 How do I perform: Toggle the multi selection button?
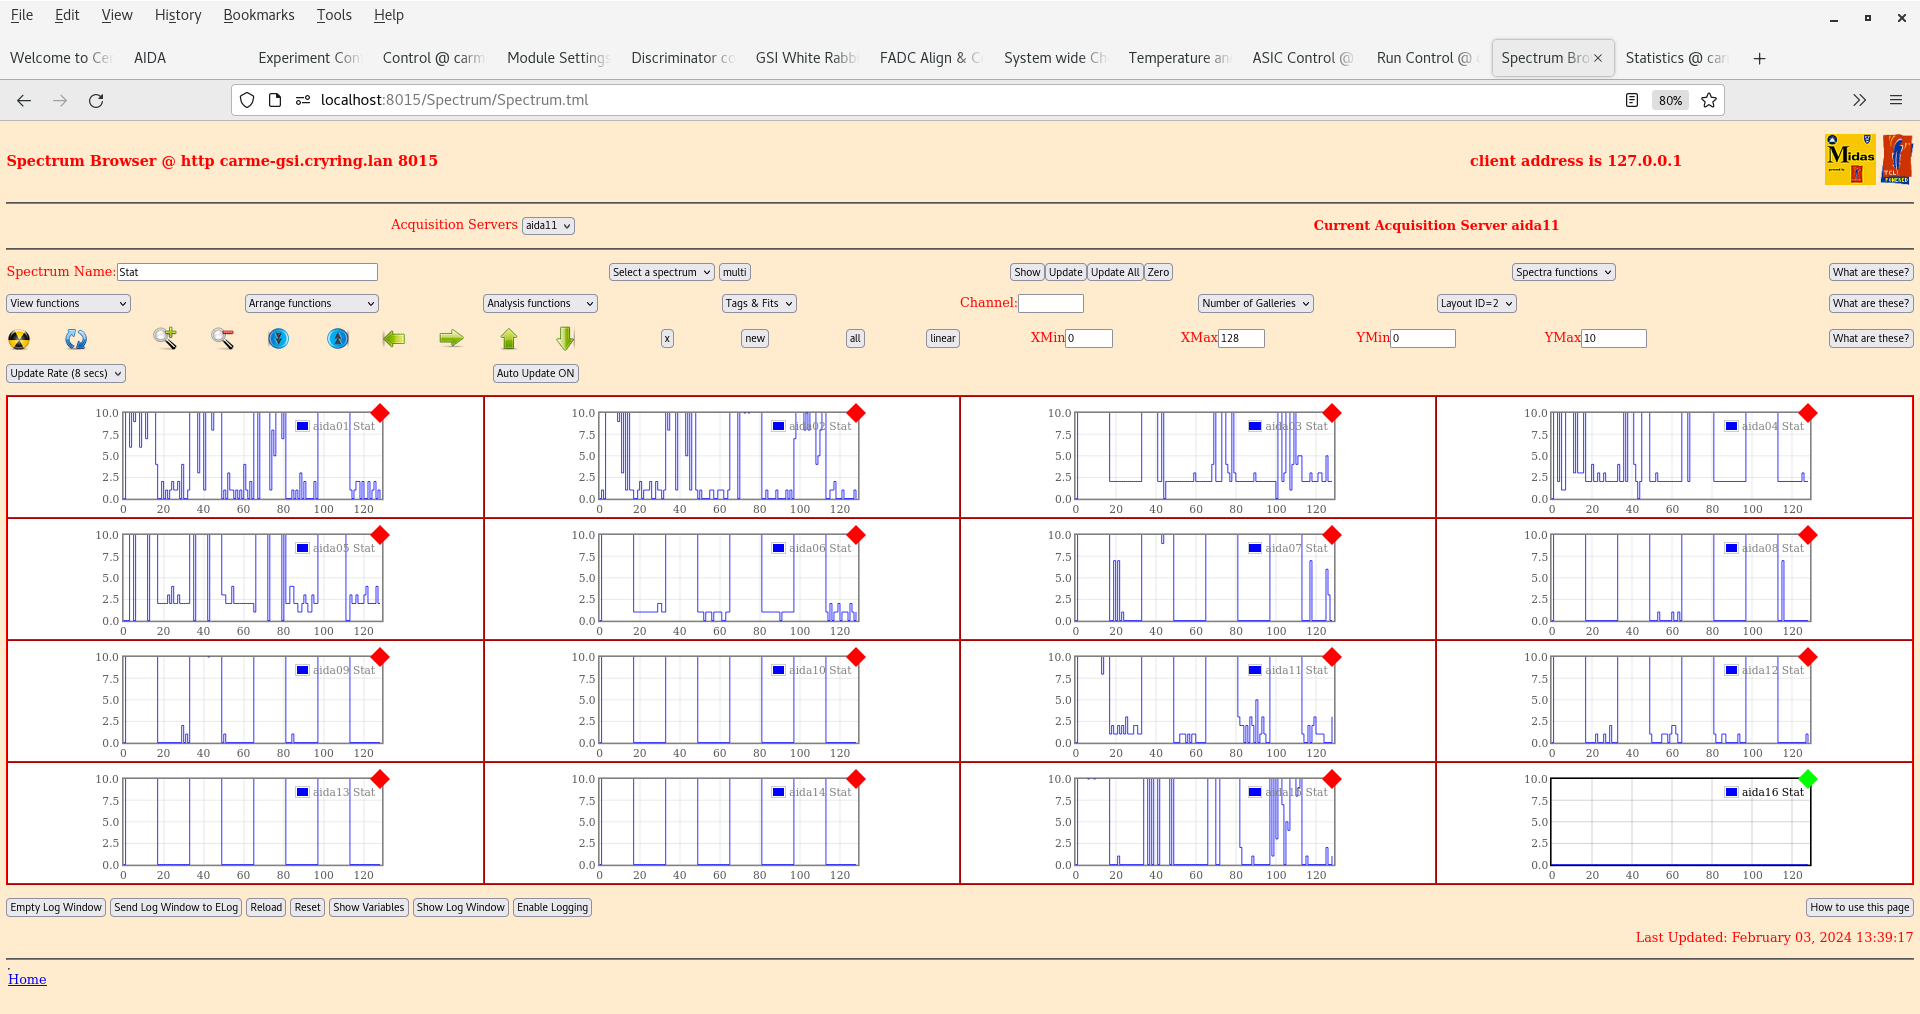coord(734,272)
